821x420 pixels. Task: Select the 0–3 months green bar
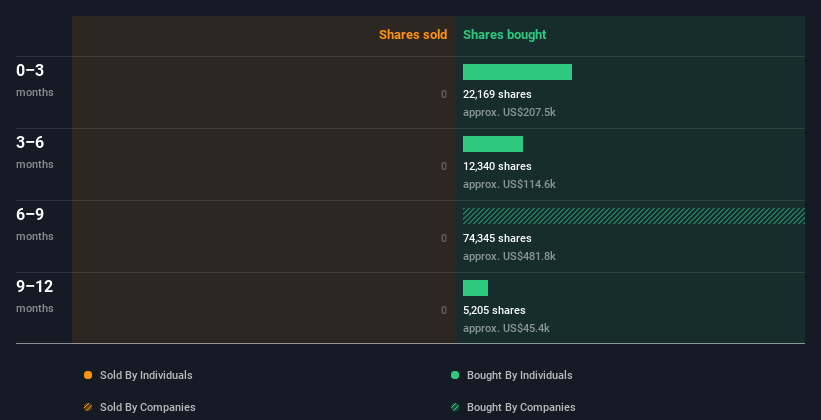(517, 72)
